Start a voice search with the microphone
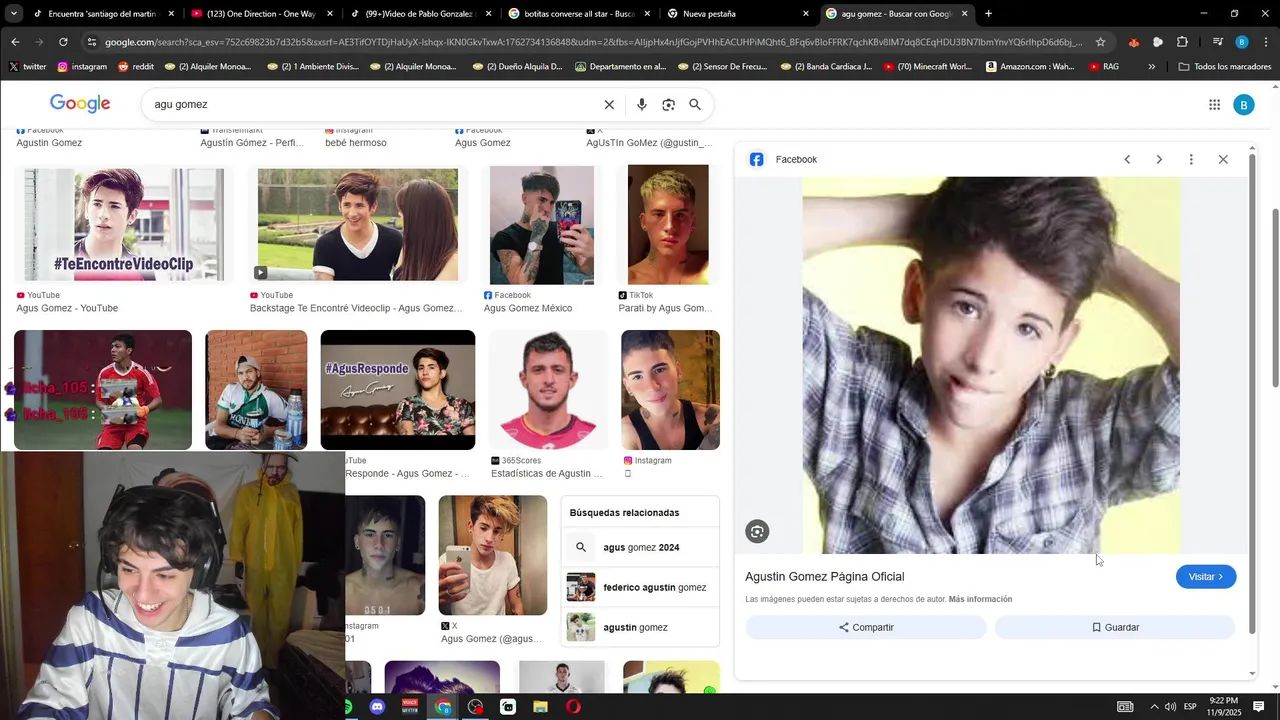 pos(642,104)
